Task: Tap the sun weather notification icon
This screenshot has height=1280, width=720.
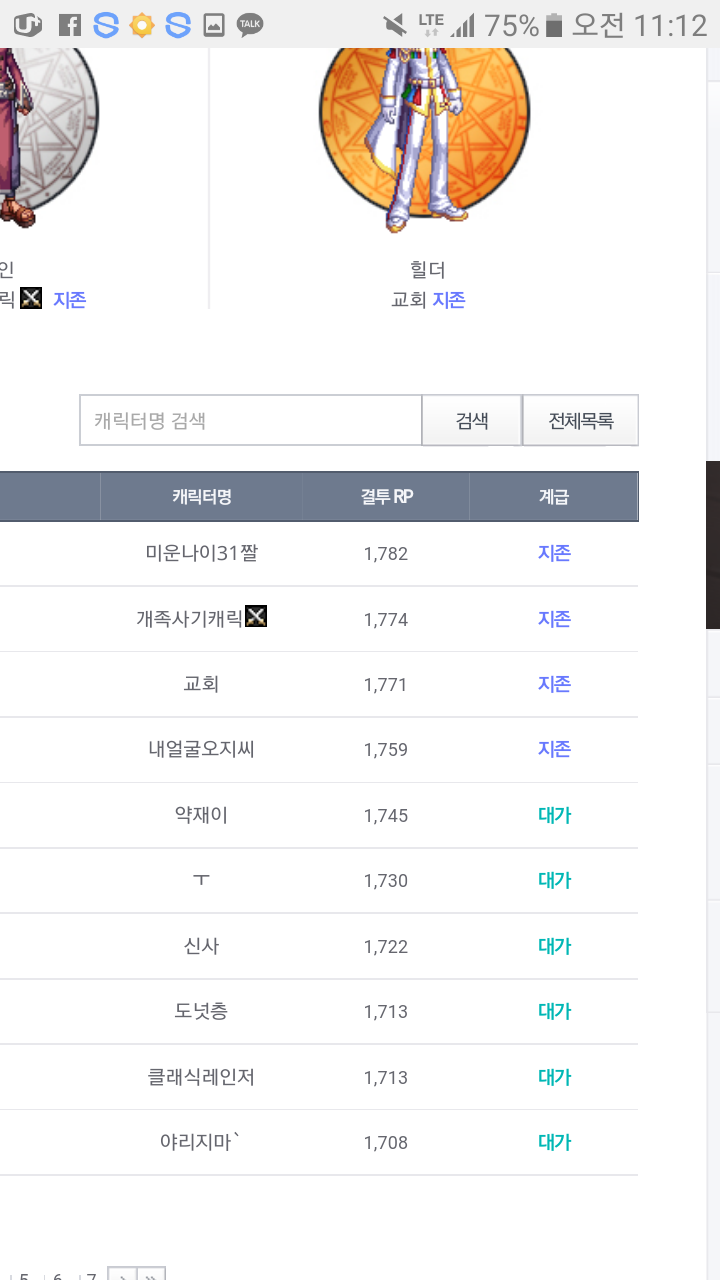Action: [x=142, y=25]
